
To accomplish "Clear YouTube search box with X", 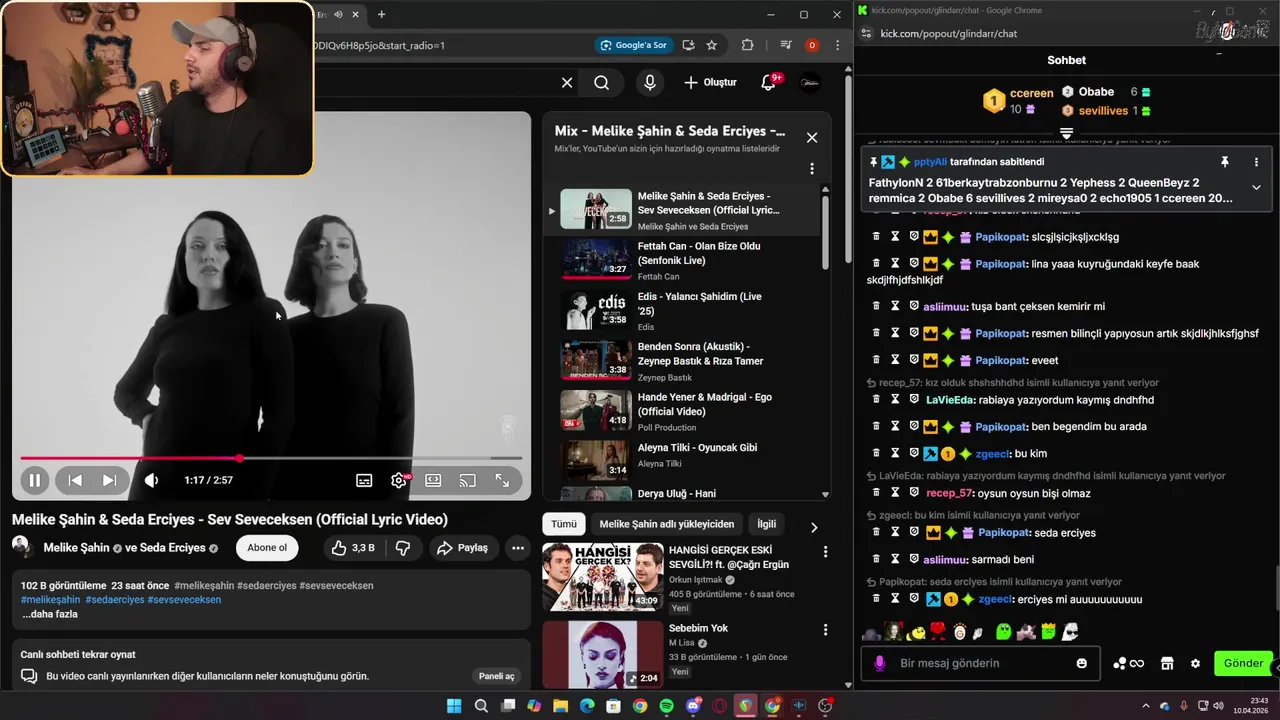I will pos(567,83).
